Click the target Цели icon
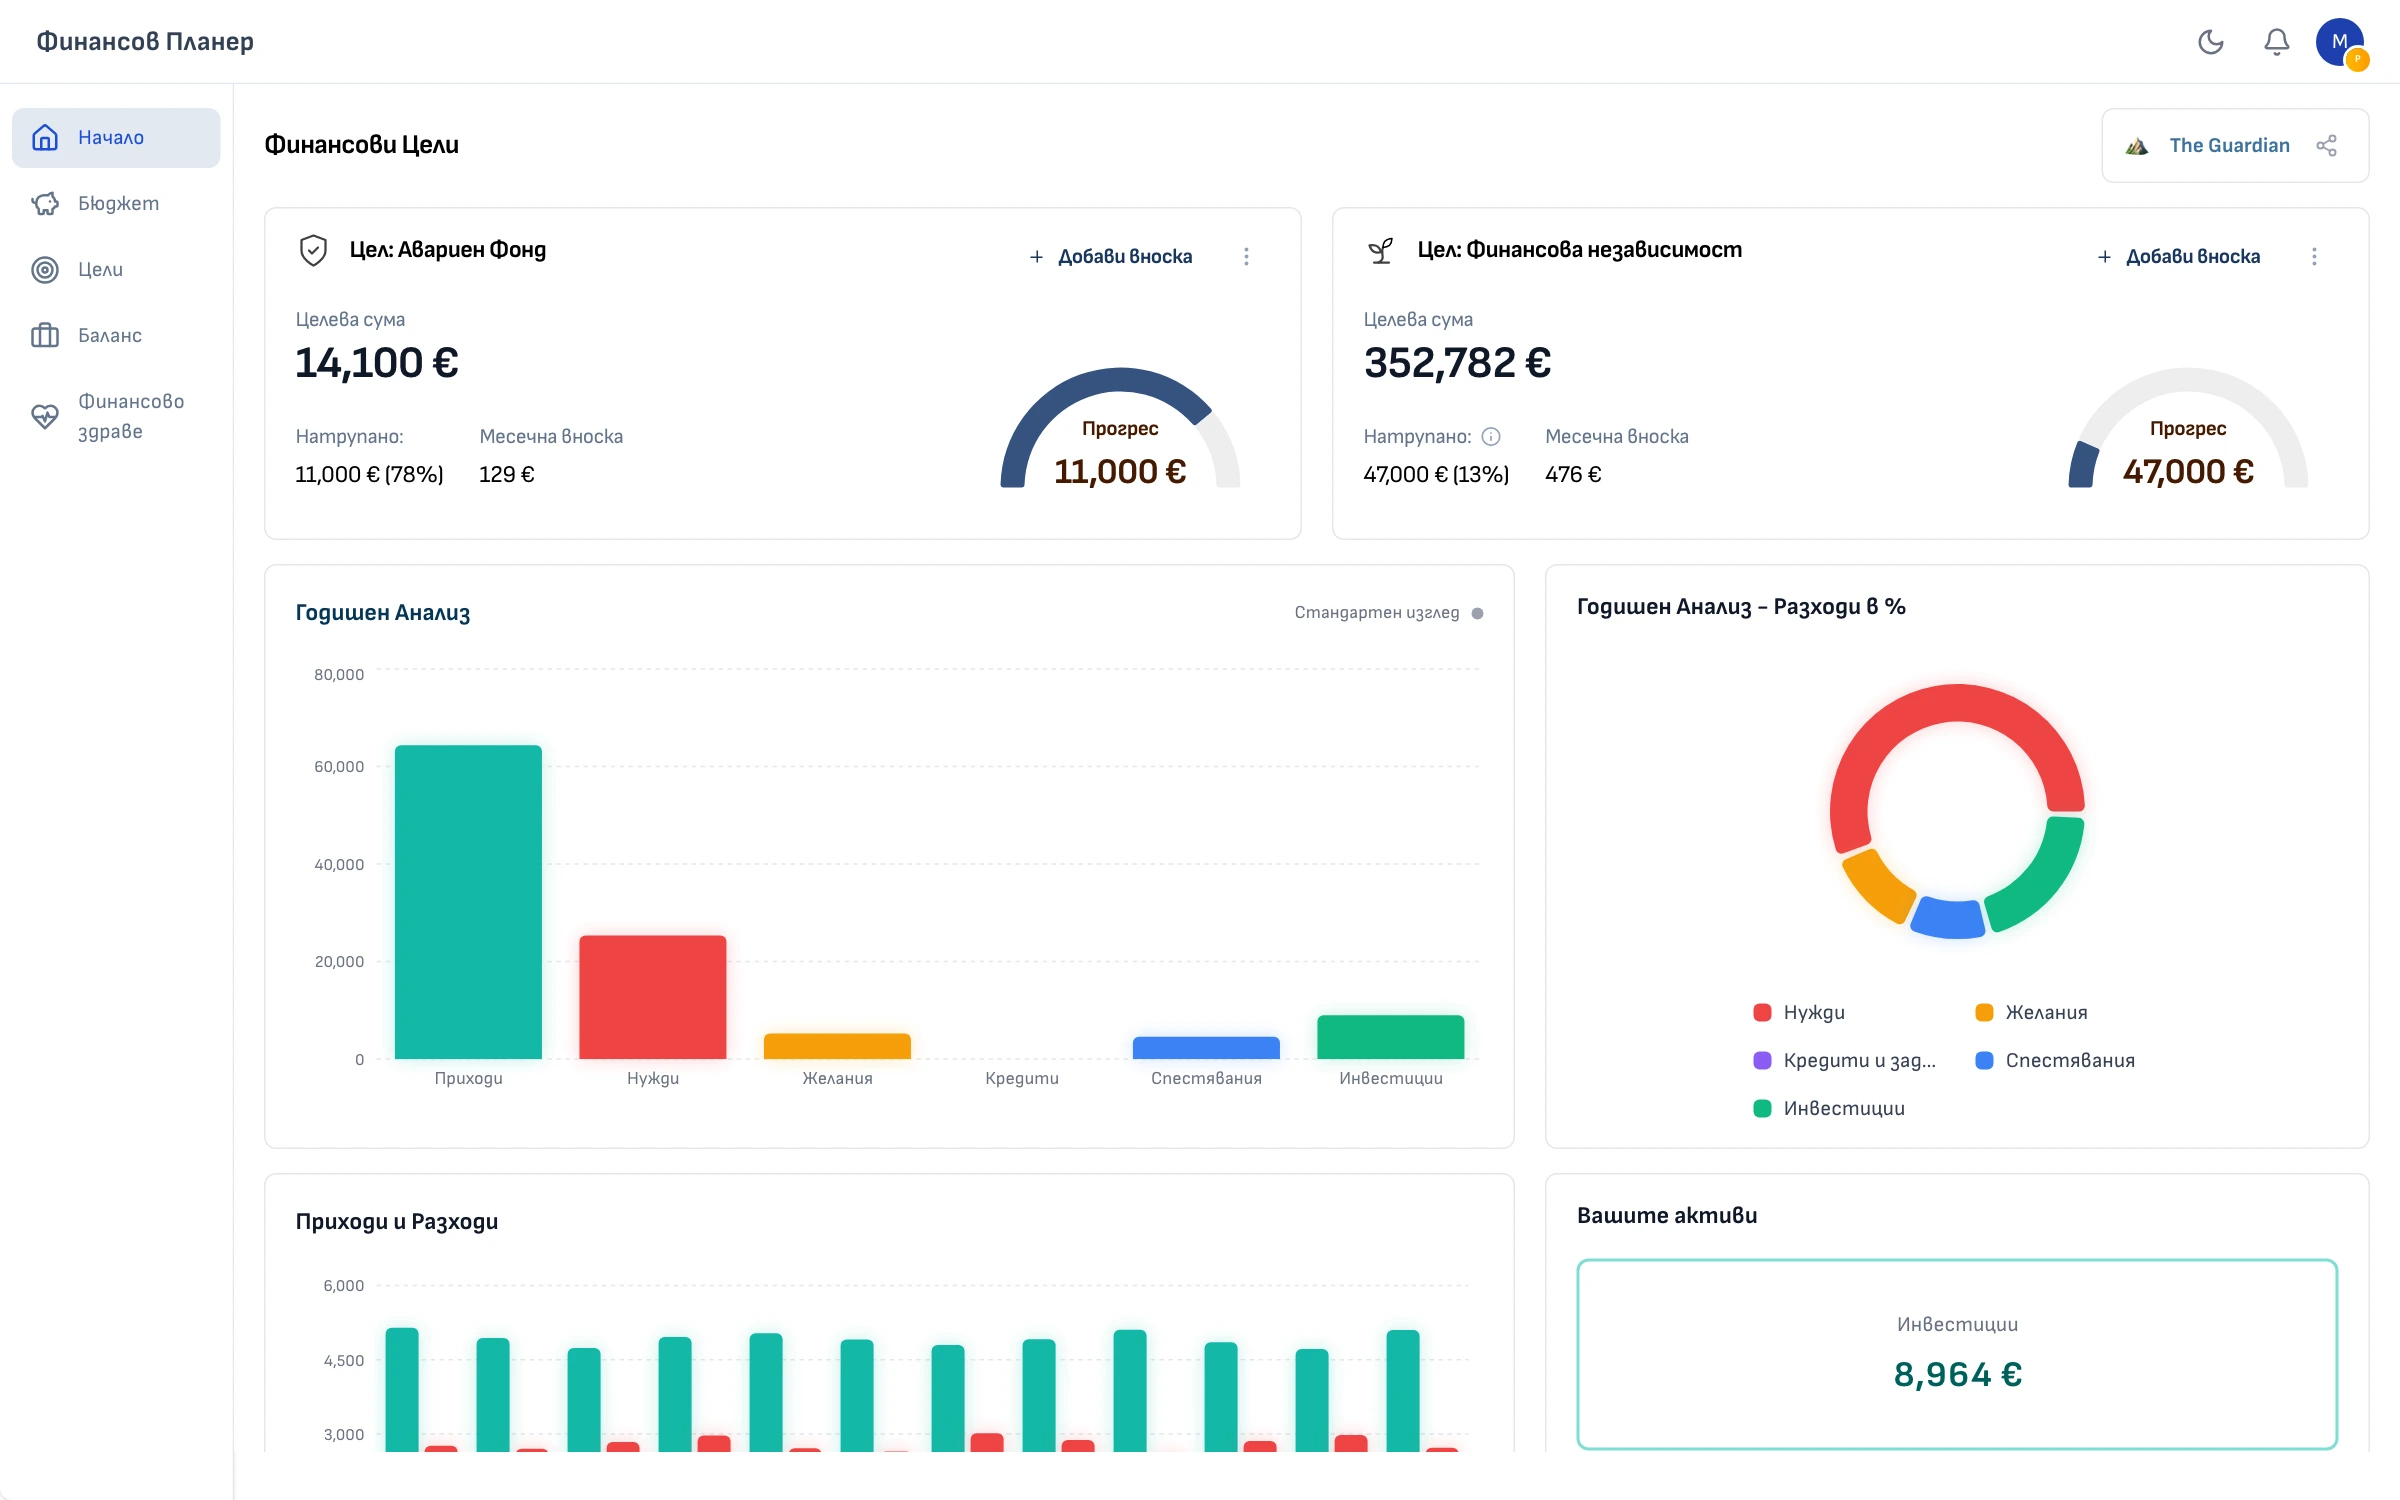Viewport: 2400px width, 1500px height. pos(45,269)
